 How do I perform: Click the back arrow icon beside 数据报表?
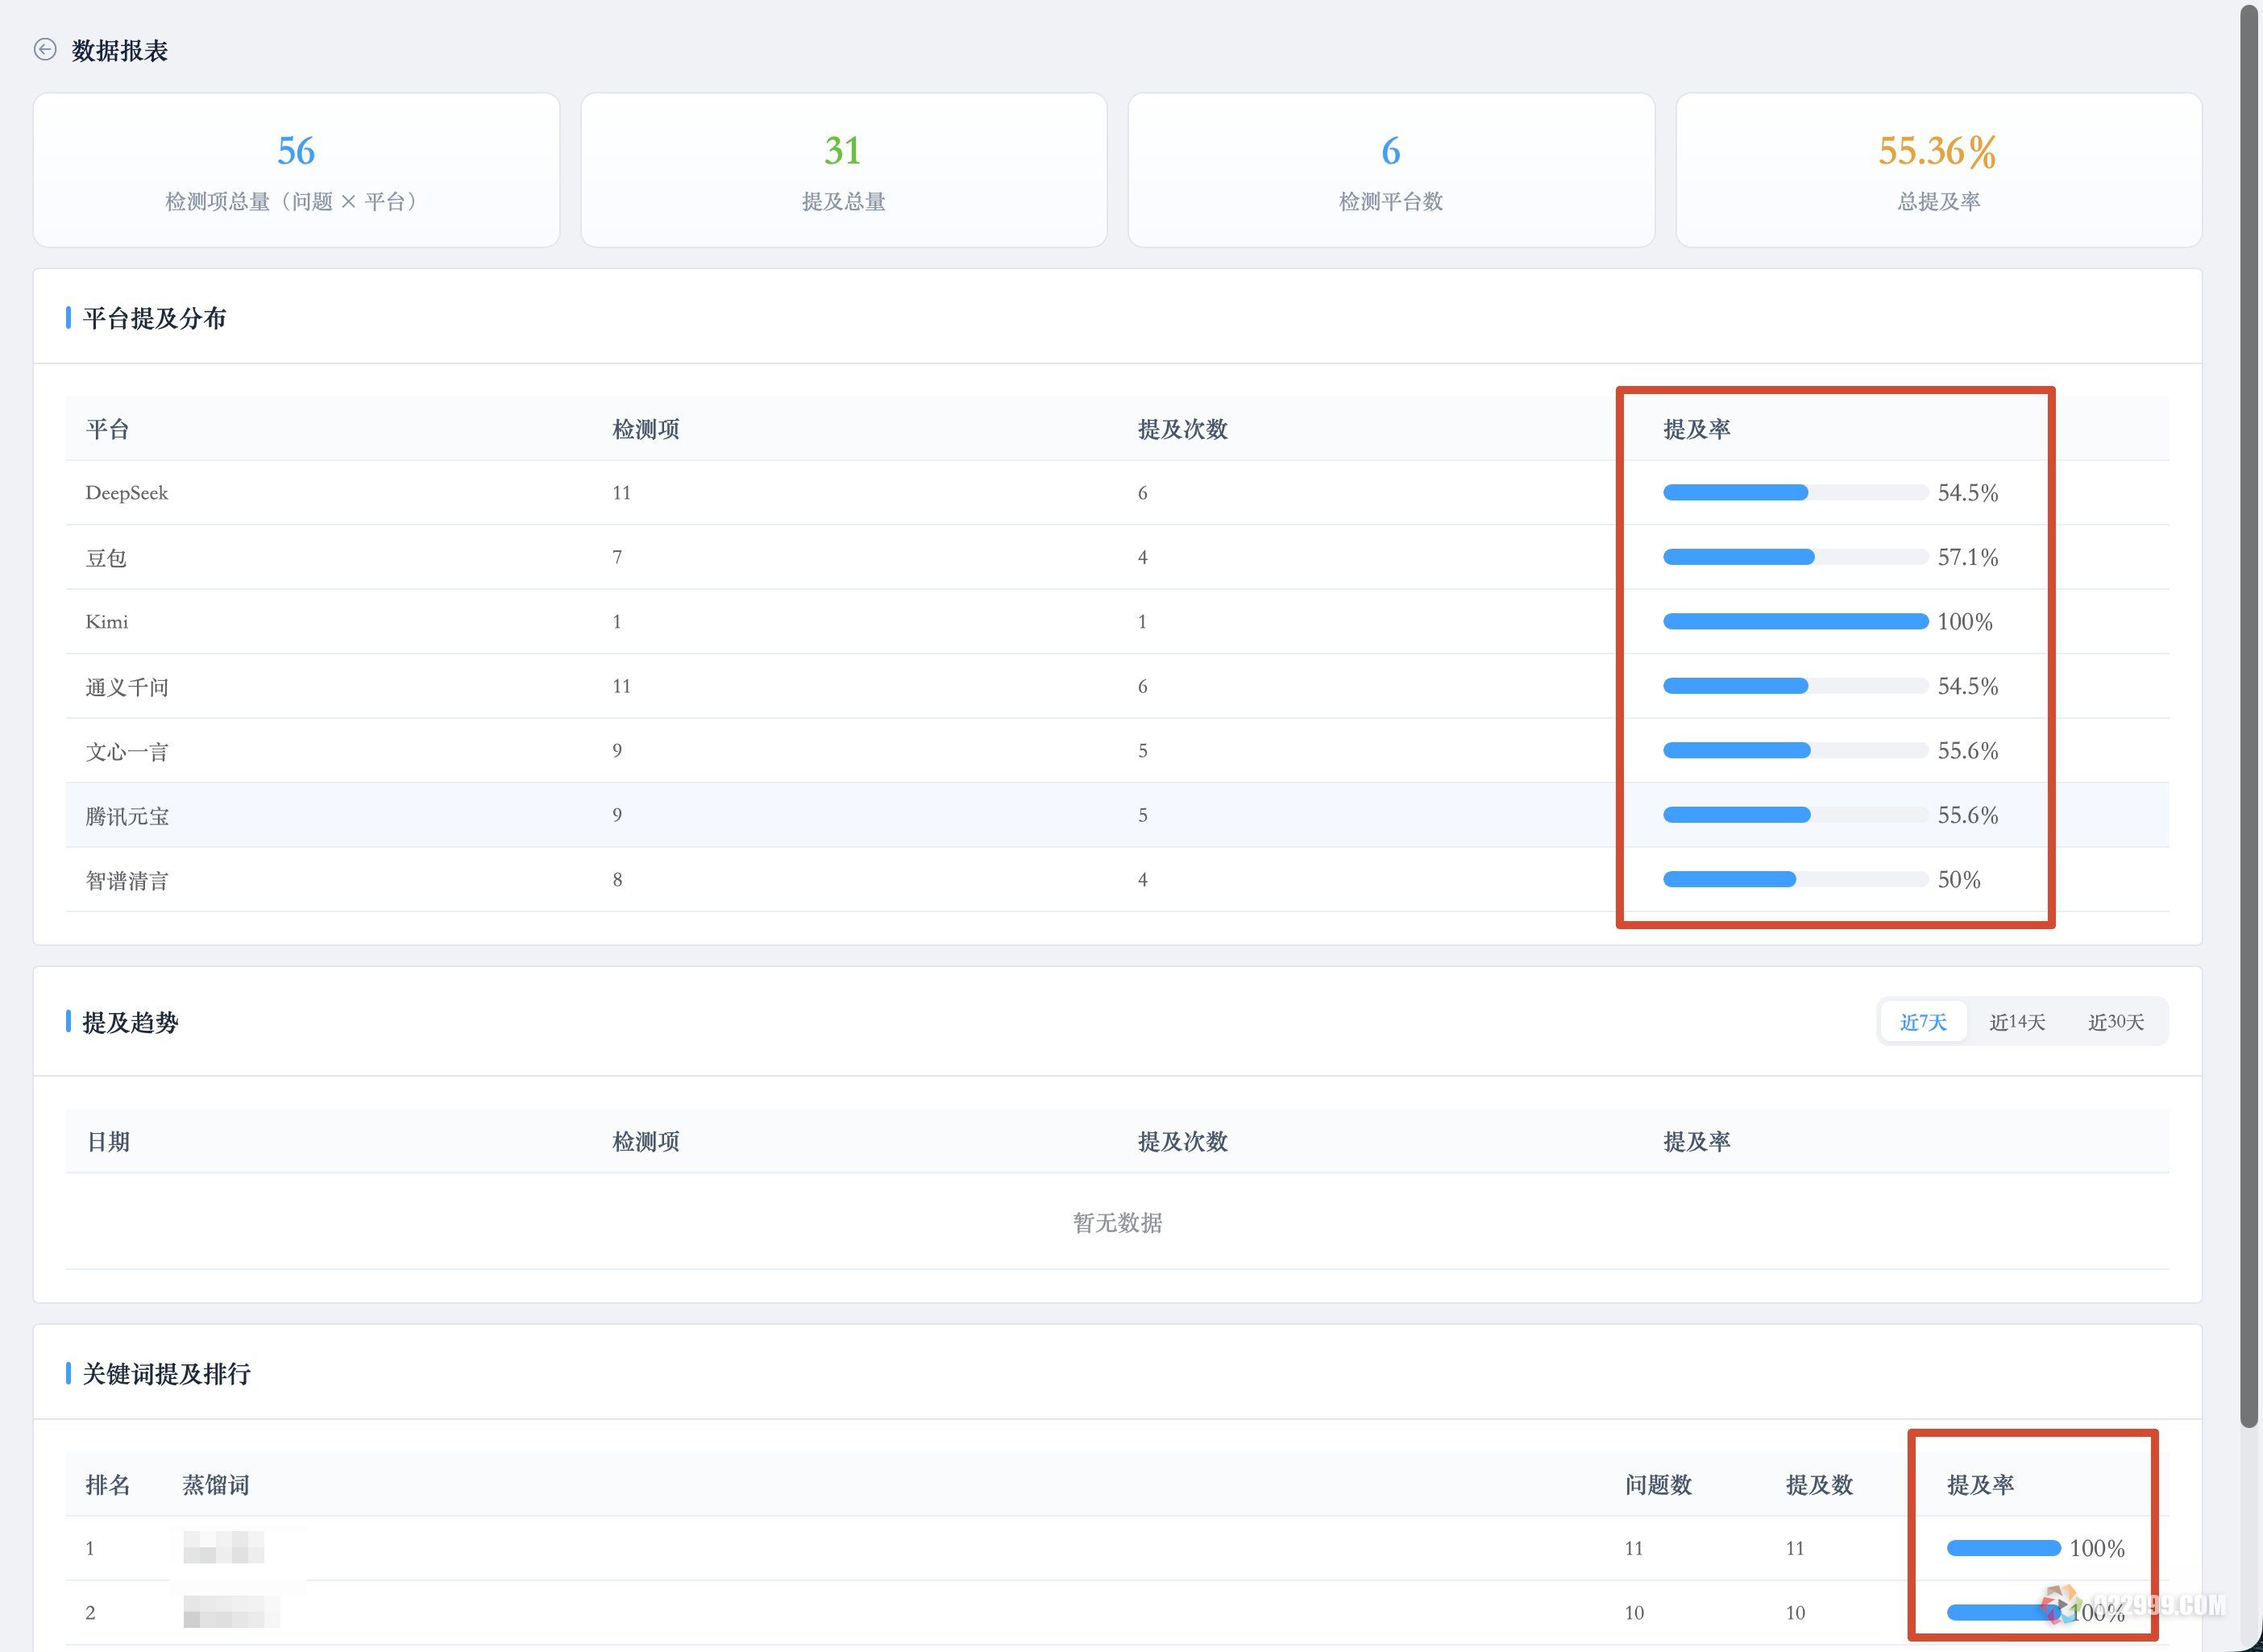pos(45,50)
